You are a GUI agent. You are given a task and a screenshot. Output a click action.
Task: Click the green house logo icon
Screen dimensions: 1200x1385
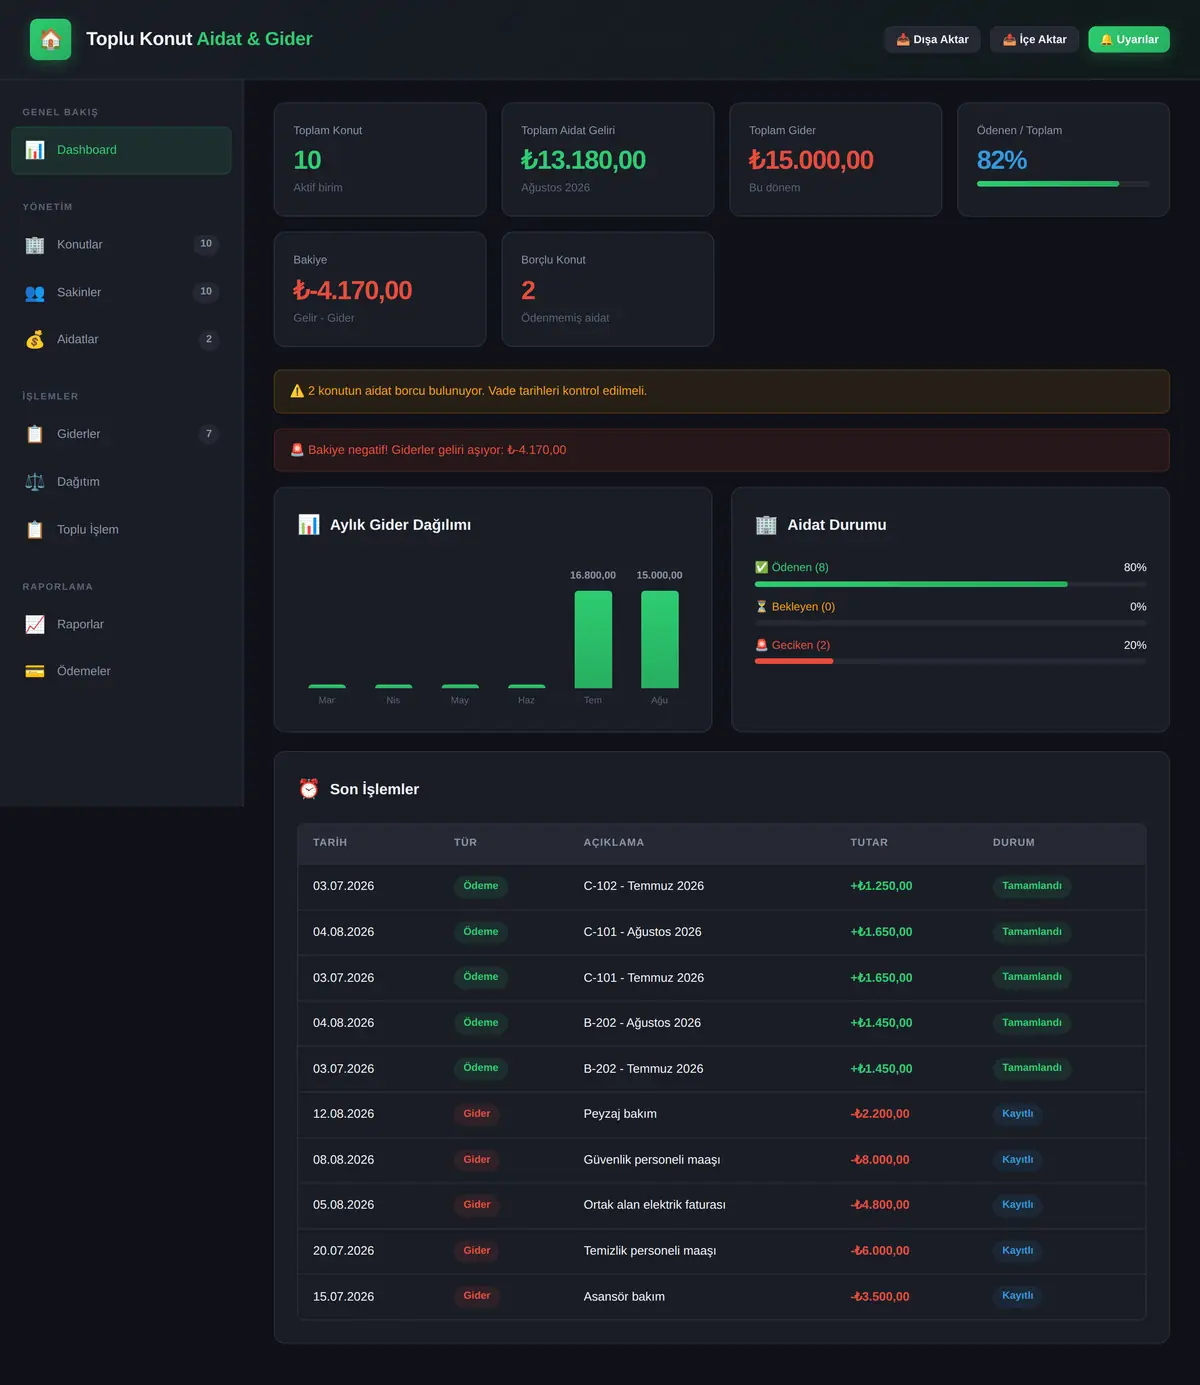click(51, 39)
